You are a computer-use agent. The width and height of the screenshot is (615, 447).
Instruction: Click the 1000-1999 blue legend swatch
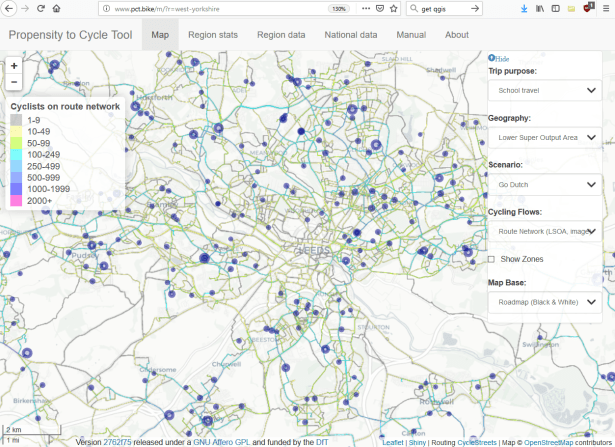pos(16,189)
